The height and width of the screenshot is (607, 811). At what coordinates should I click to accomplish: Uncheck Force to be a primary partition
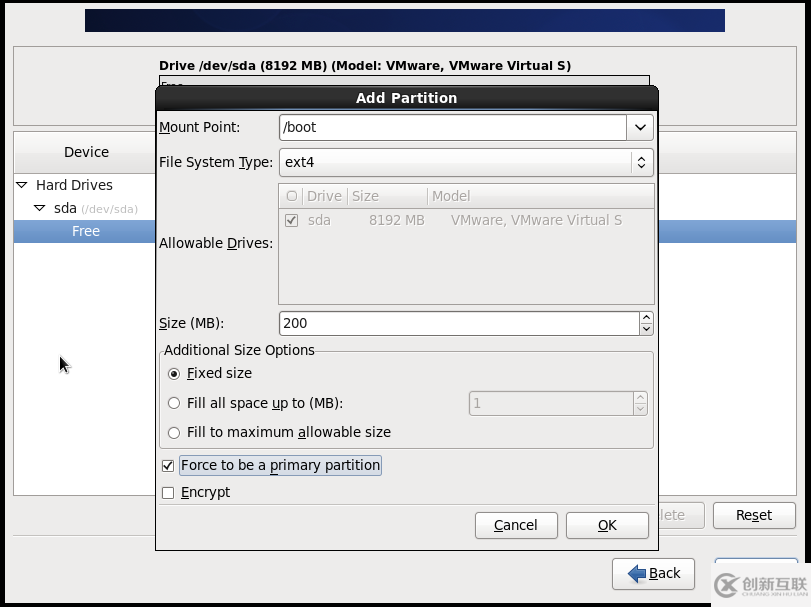(168, 466)
